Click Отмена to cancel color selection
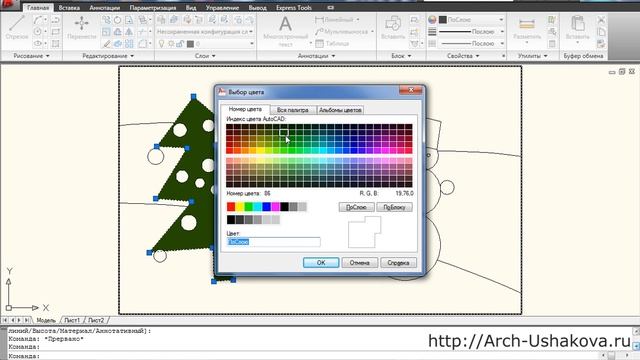Image resolution: width=640 pixels, height=360 pixels. (359, 262)
